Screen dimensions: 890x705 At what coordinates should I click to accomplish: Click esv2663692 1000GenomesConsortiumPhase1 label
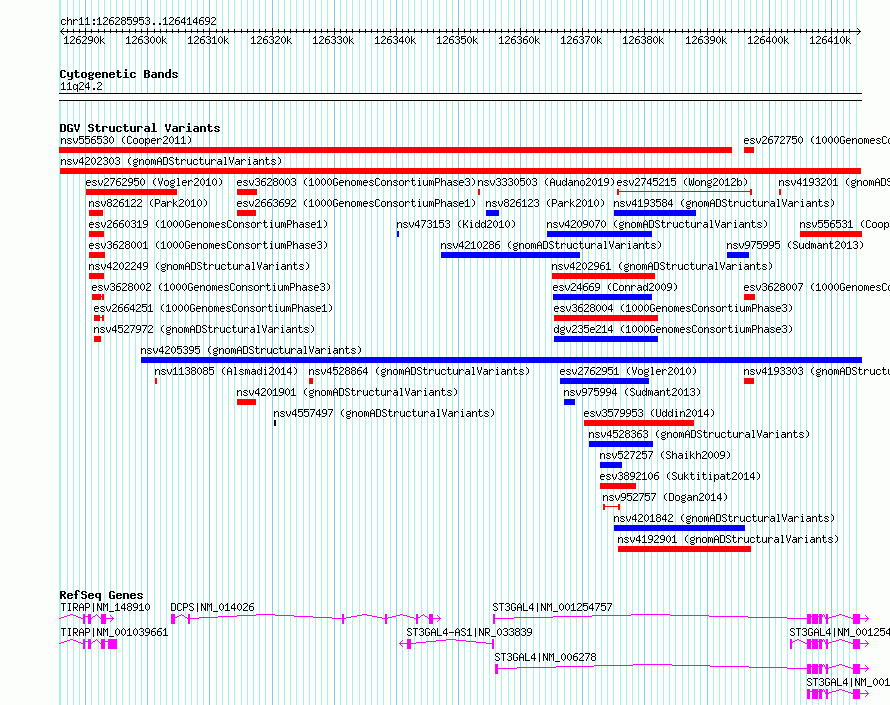pos(356,203)
